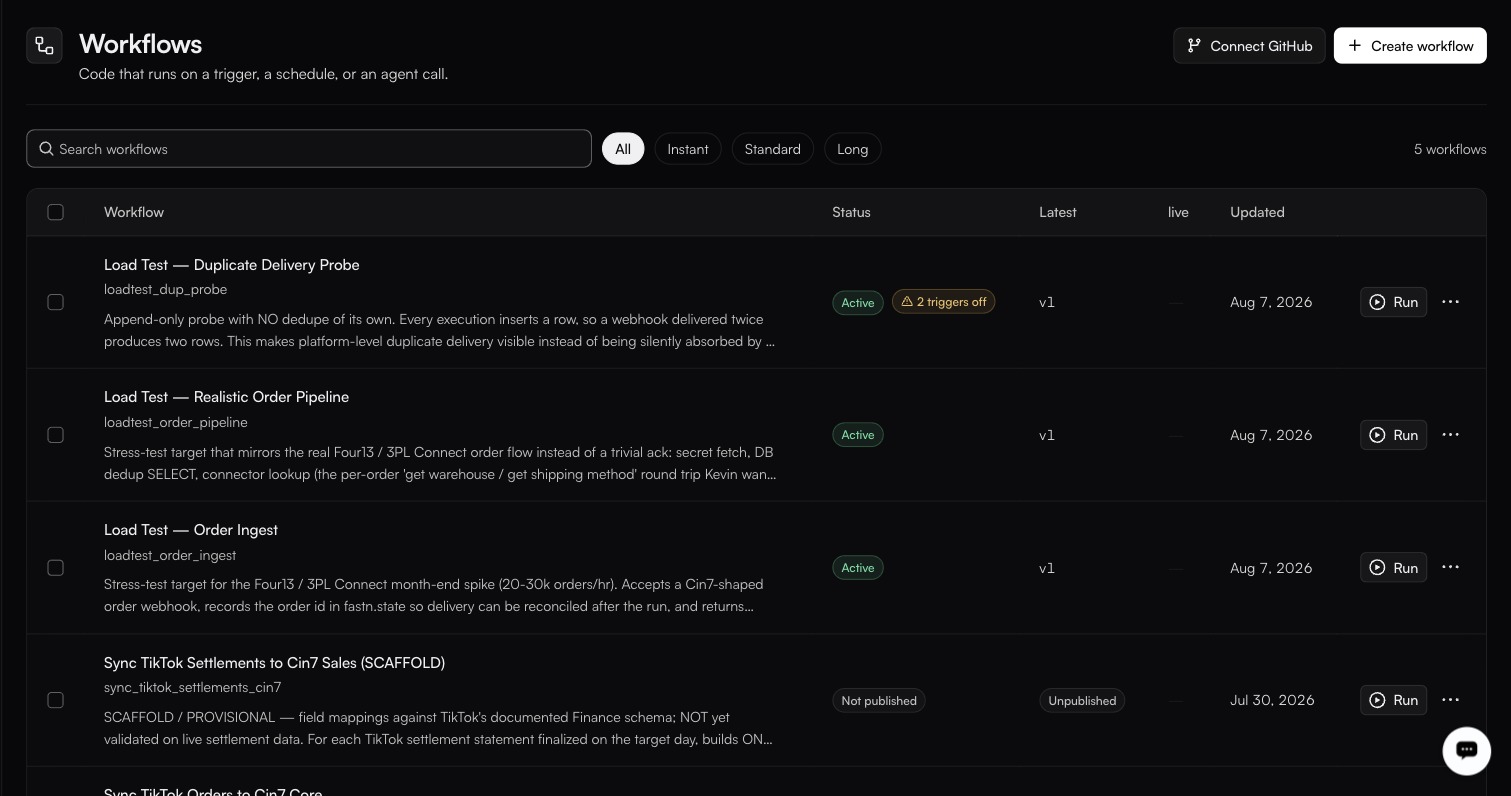1511x796 pixels.
Task: Click the Updated column header
Action: [x=1257, y=212]
